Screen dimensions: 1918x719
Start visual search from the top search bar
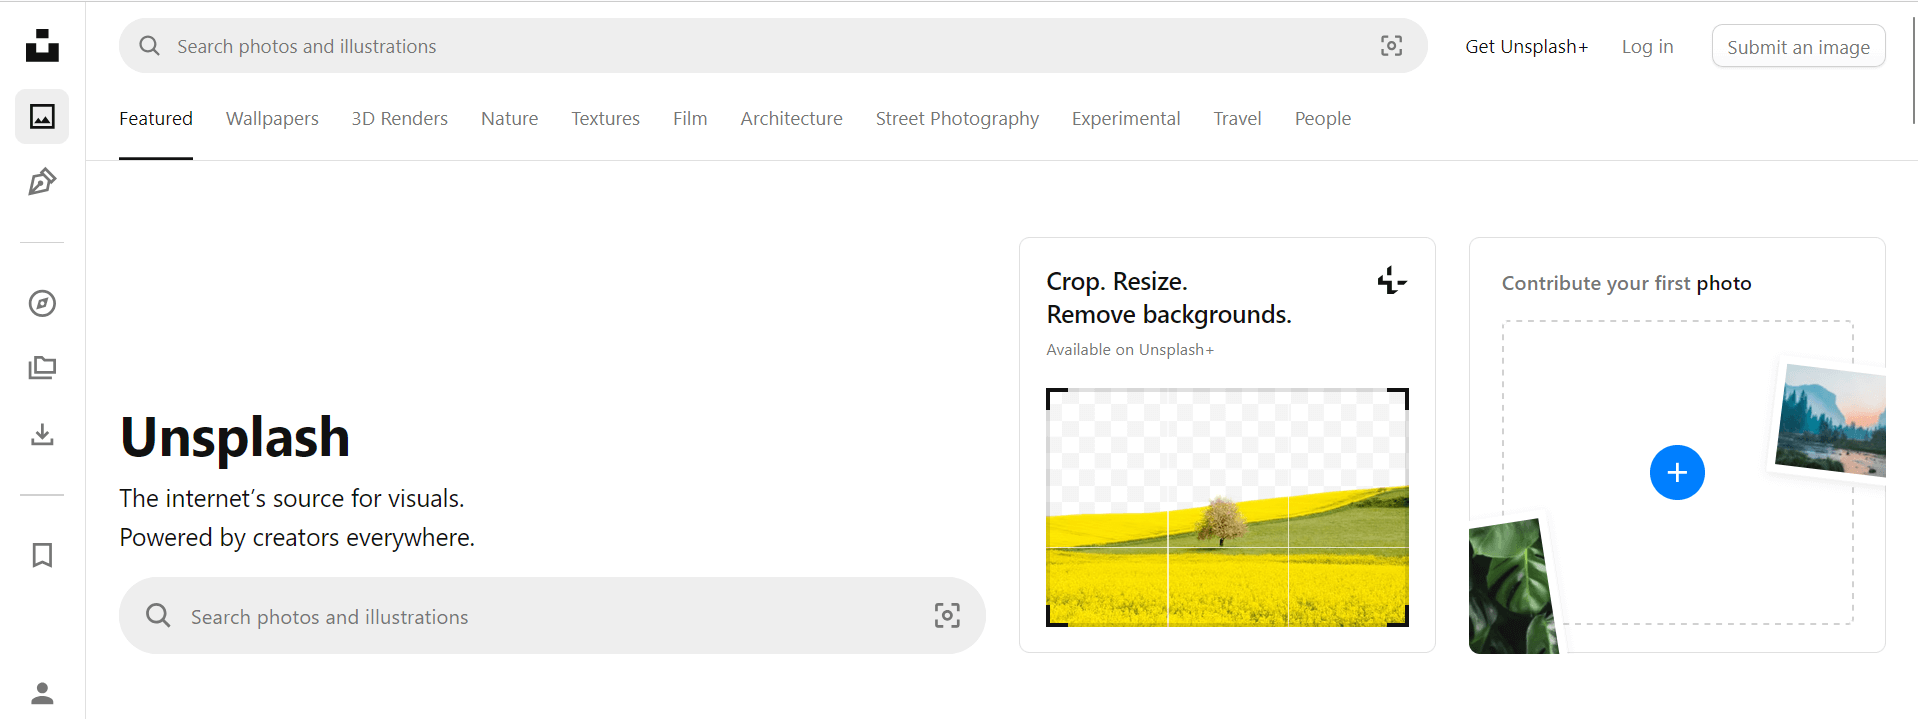point(1391,46)
